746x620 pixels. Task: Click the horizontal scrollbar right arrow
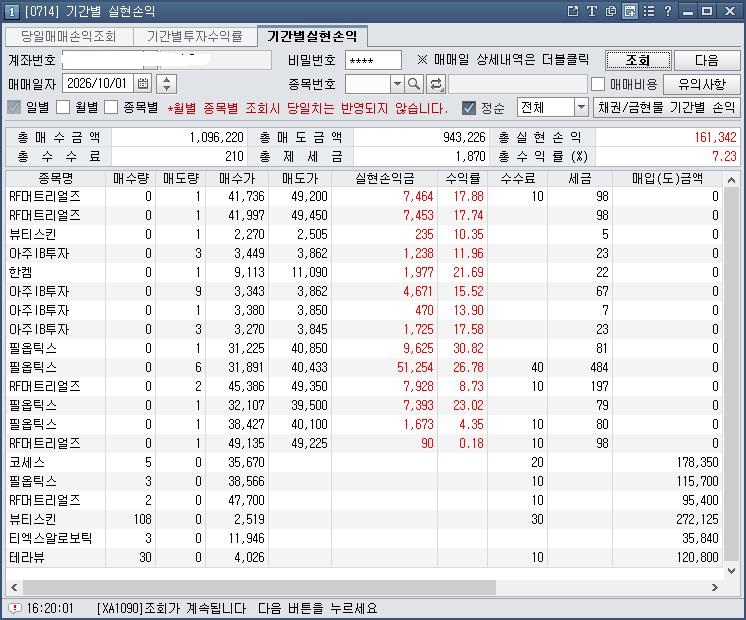pyautogui.click(x=715, y=588)
